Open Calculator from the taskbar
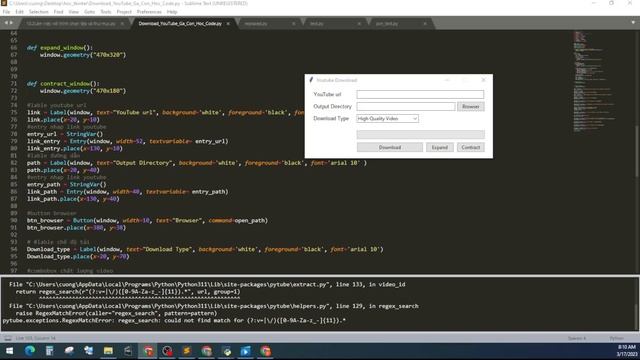This screenshot has height=360, width=640. click(49, 351)
